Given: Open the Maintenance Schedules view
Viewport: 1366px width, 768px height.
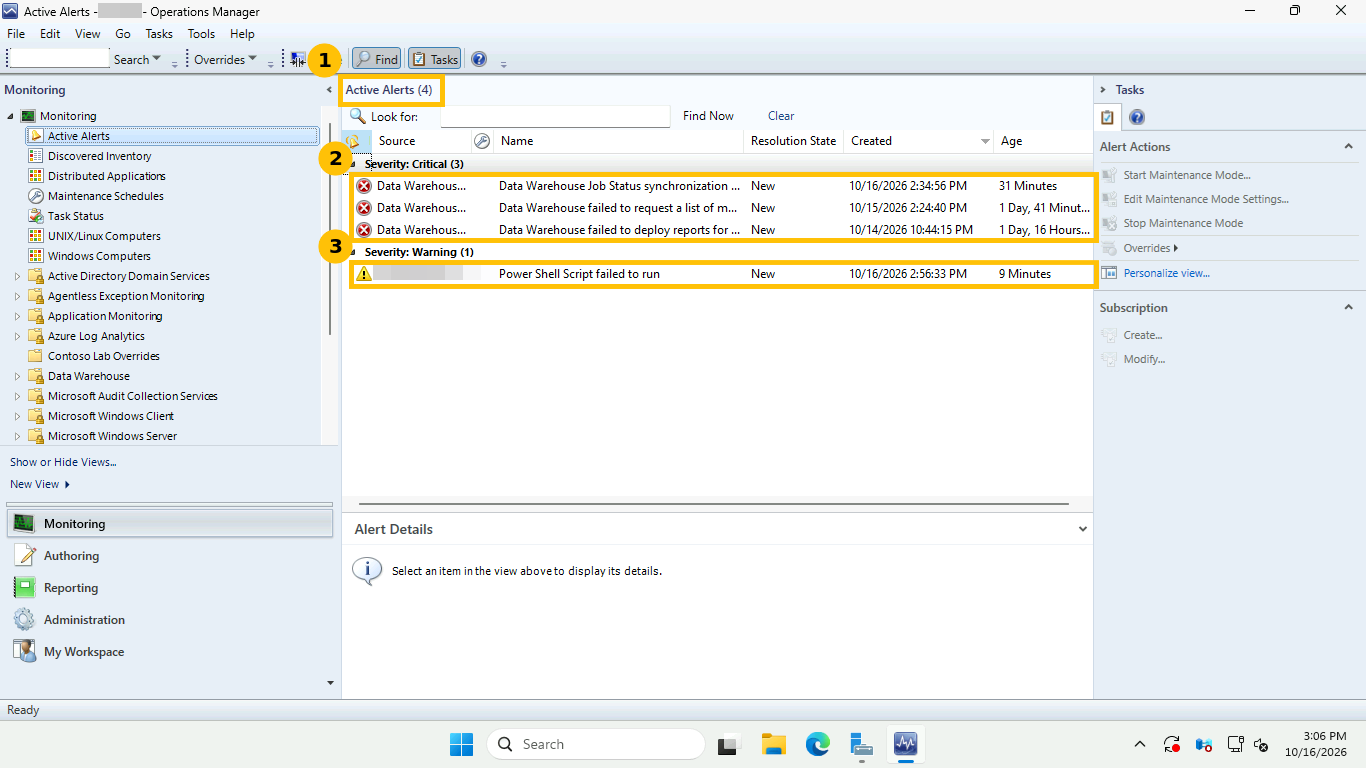Looking at the screenshot, I should (105, 196).
